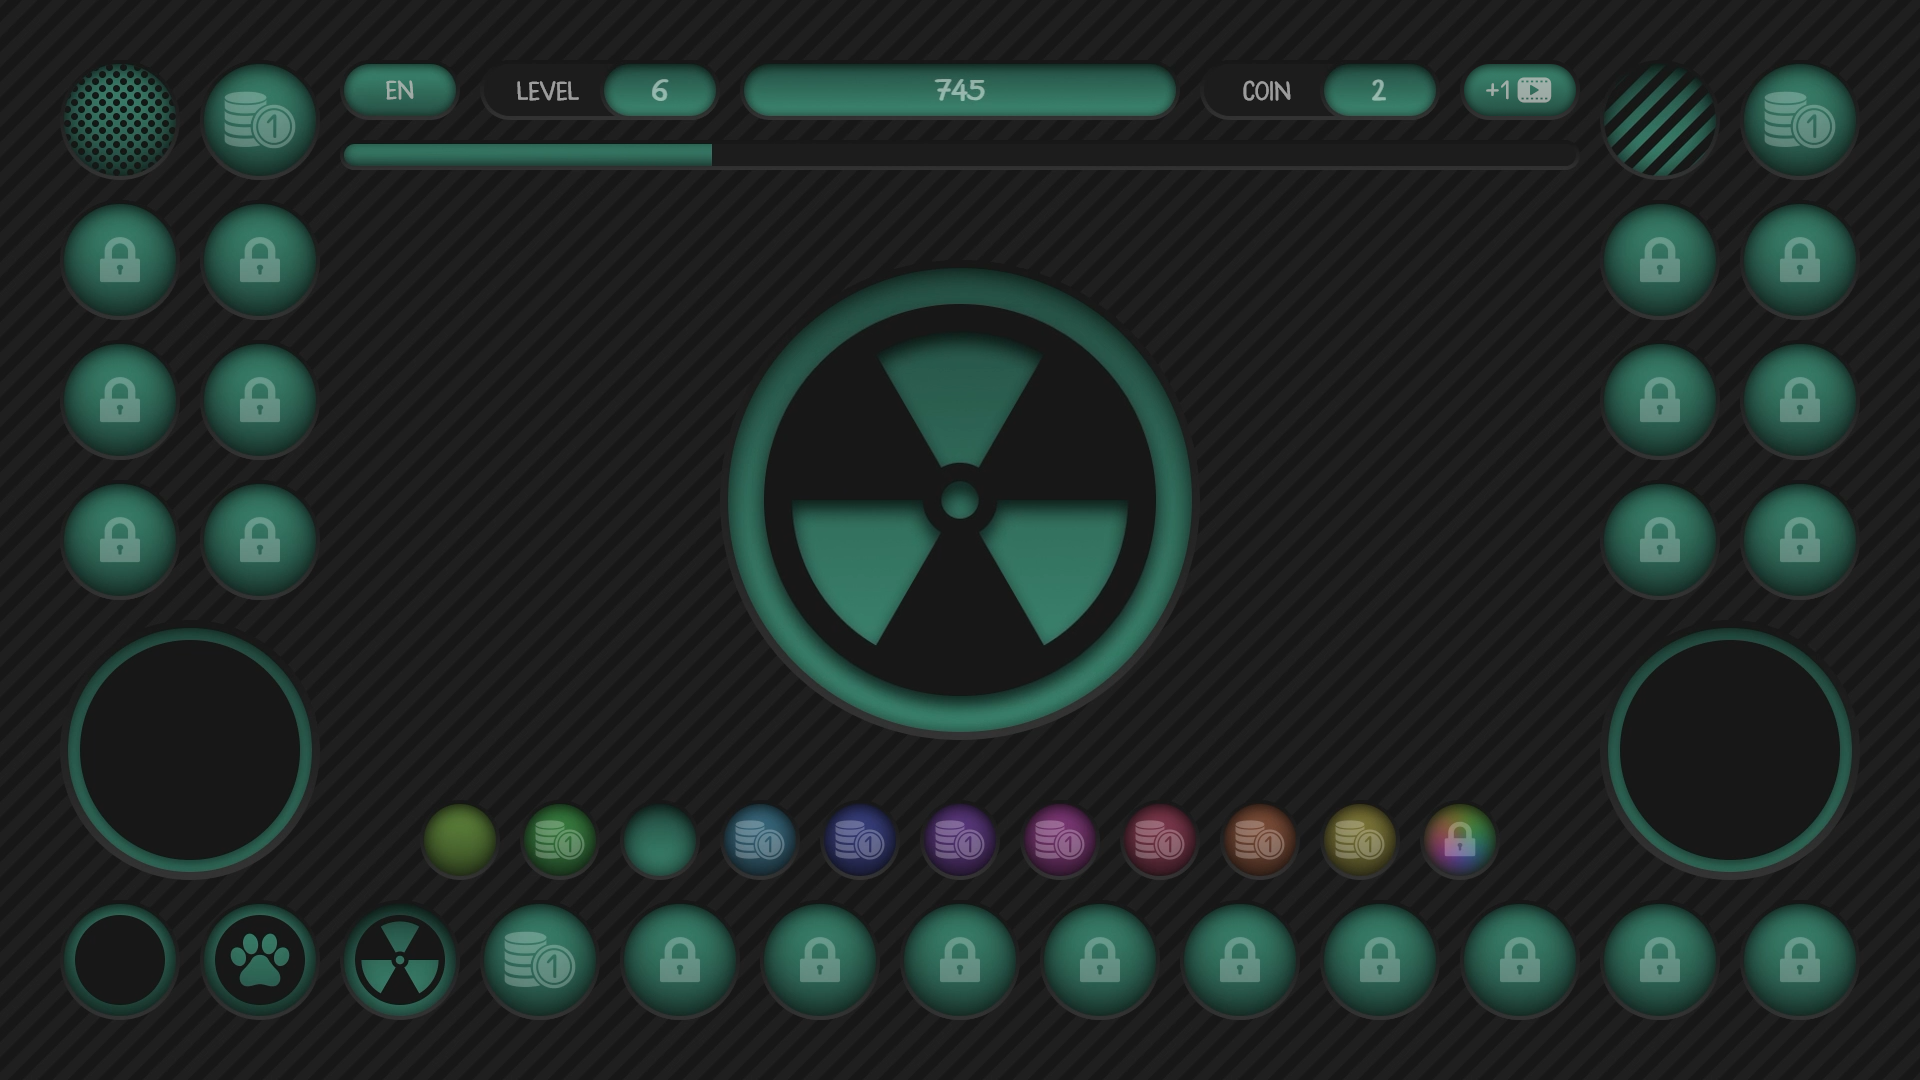Click locked slot directly under the dotted pattern
1920x1080 pixels.
[120, 261]
